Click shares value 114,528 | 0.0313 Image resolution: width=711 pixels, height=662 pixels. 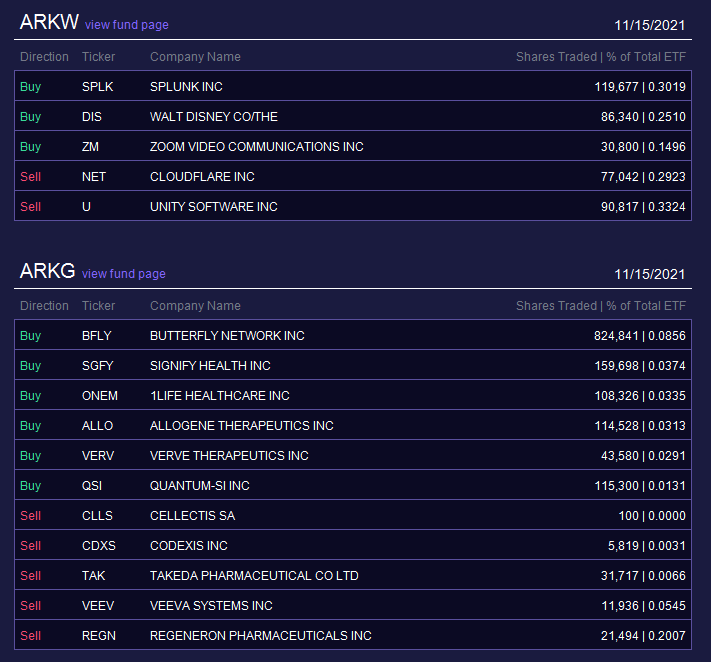(x=640, y=425)
